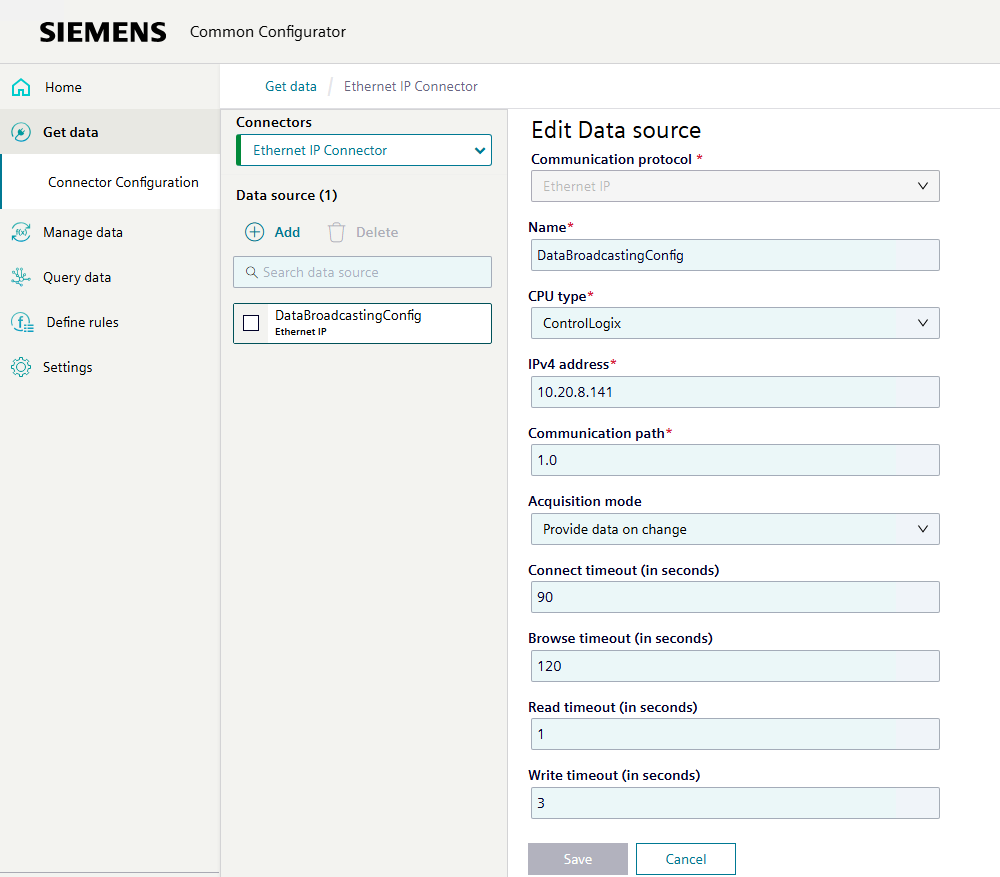Image resolution: width=1000 pixels, height=877 pixels.
Task: Expand the CPU type ControlLogix dropdown
Action: (735, 323)
